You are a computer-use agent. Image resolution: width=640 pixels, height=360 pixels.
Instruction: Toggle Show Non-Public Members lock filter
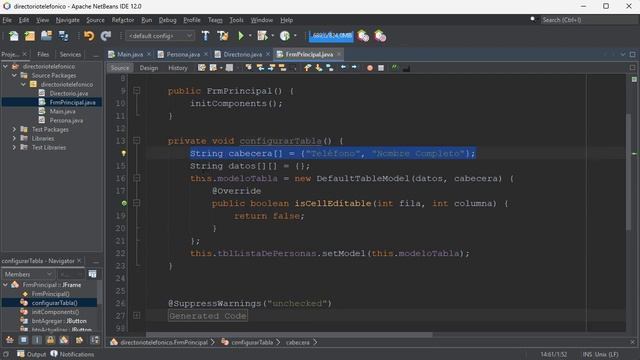[50, 340]
